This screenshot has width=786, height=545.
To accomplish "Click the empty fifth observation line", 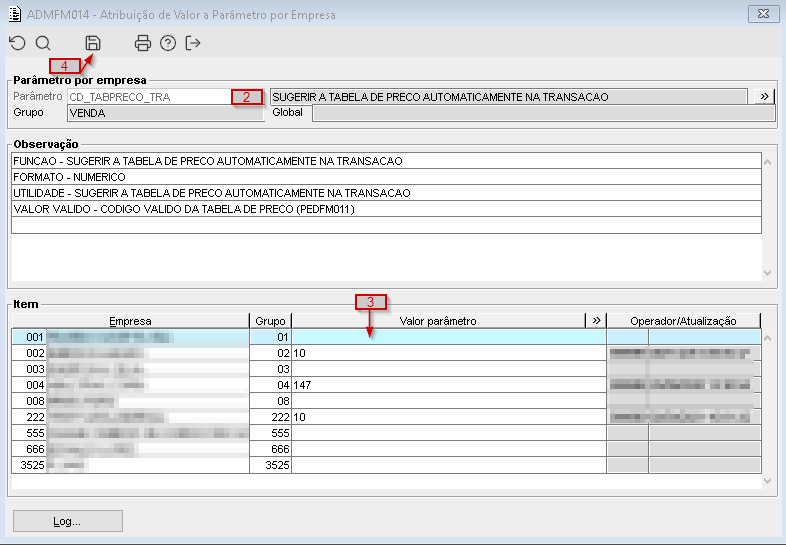I will tap(386, 225).
